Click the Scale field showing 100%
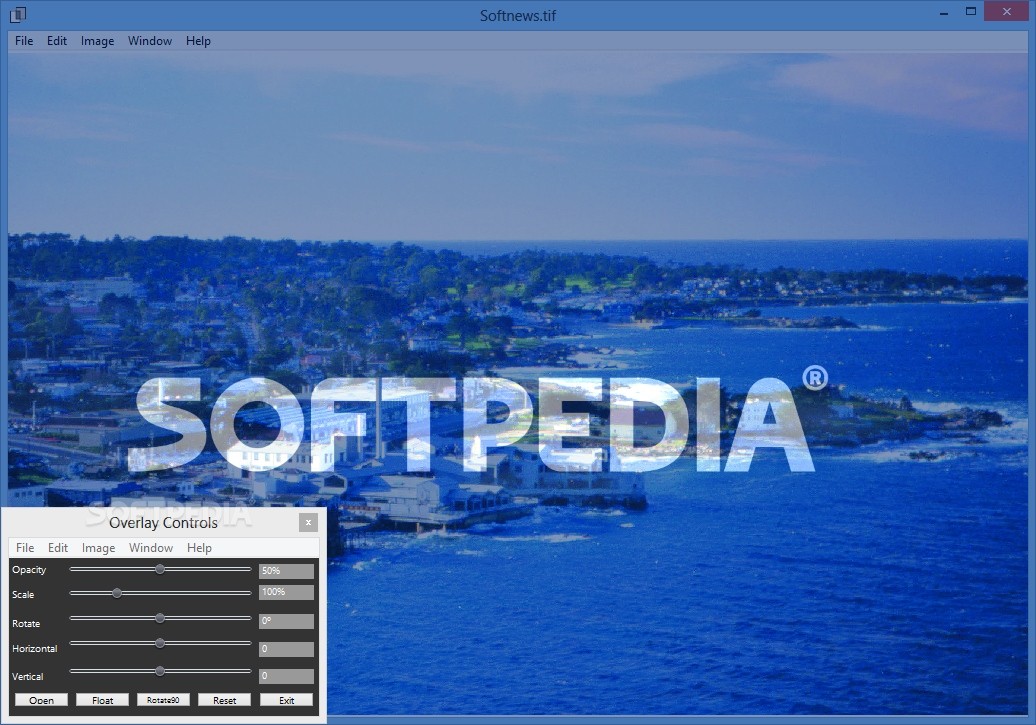 (x=286, y=592)
